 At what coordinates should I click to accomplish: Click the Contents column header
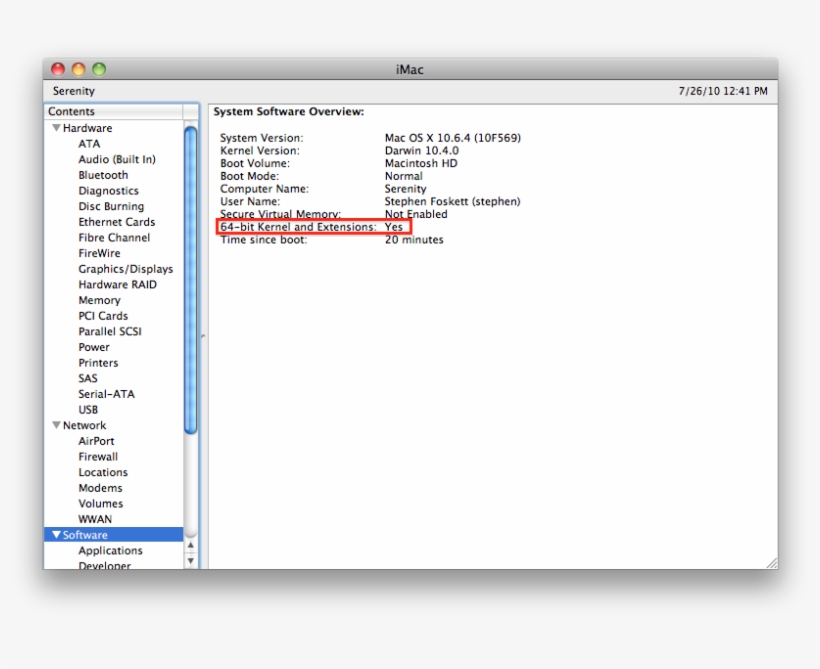[x=113, y=111]
